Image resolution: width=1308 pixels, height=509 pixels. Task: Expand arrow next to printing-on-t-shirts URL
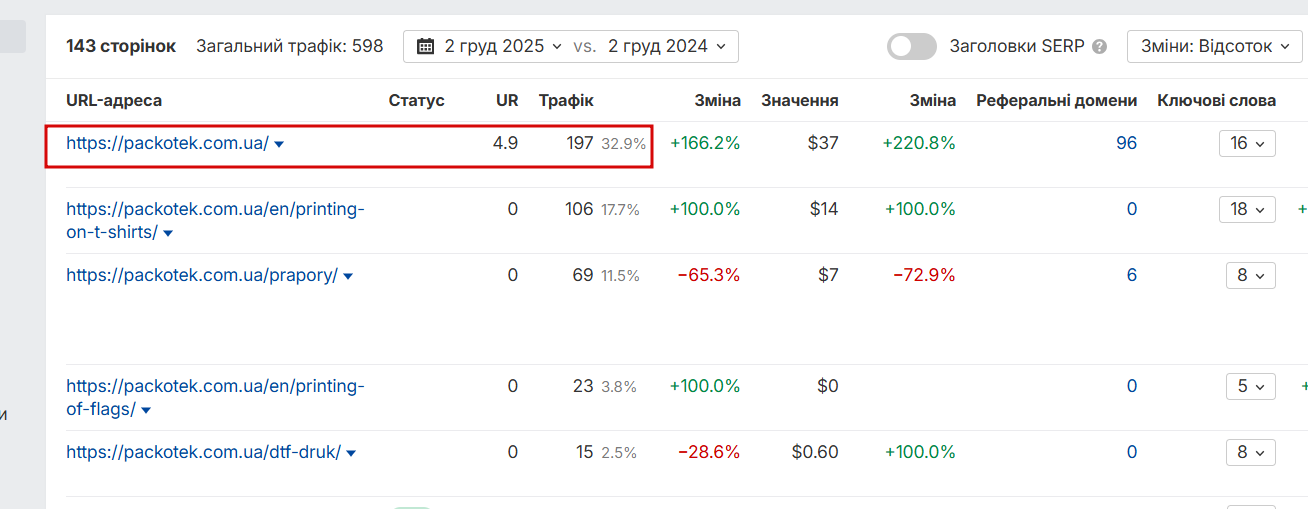[x=168, y=233]
